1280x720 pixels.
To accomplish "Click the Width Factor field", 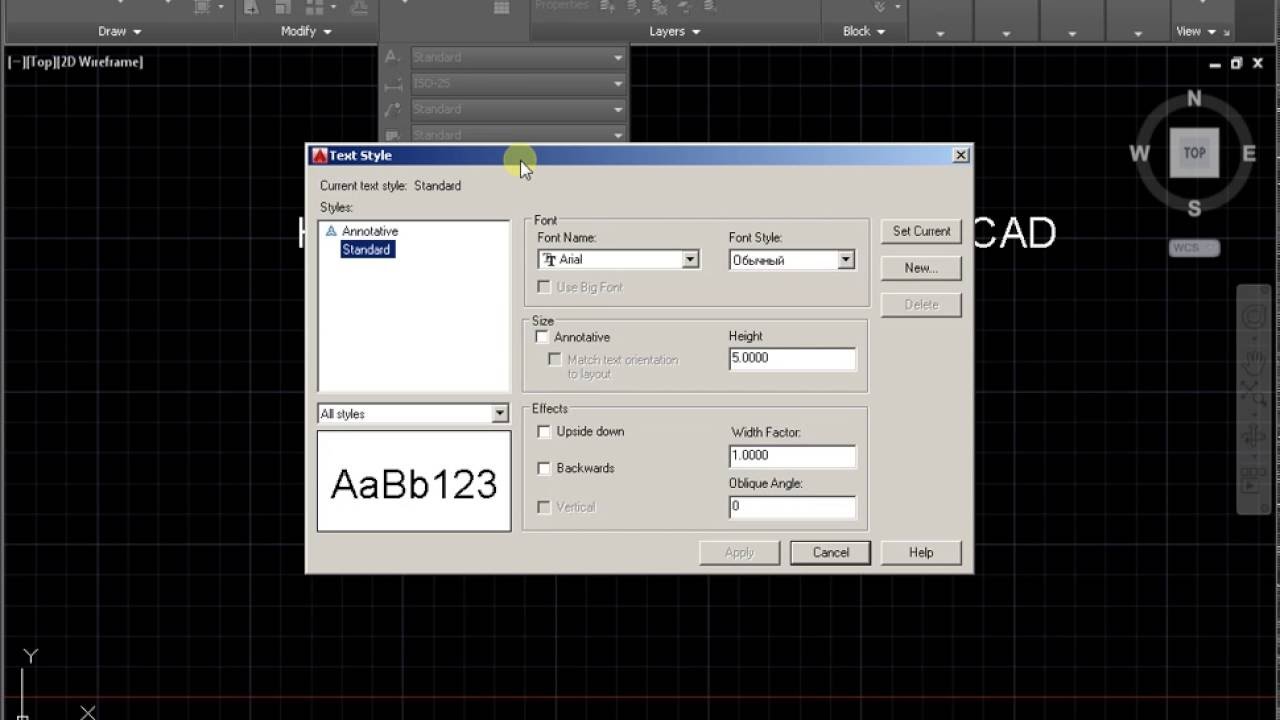I will point(792,455).
